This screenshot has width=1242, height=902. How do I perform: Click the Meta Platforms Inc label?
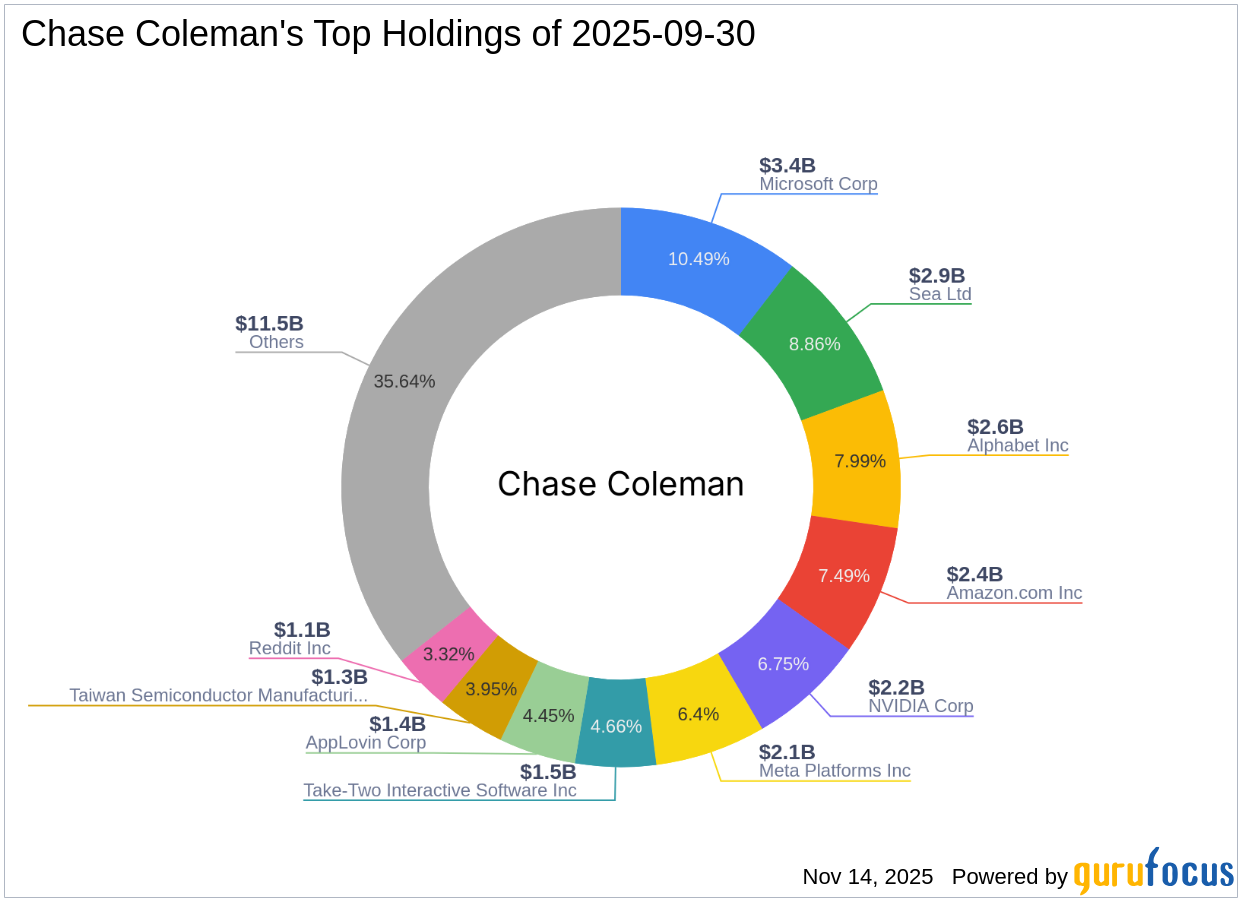[834, 771]
